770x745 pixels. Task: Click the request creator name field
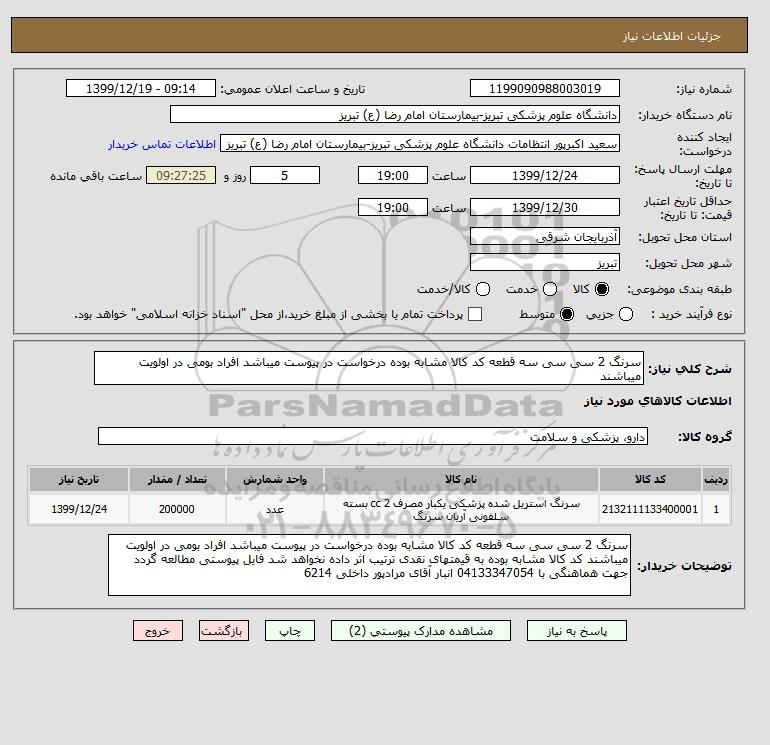(x=419, y=143)
